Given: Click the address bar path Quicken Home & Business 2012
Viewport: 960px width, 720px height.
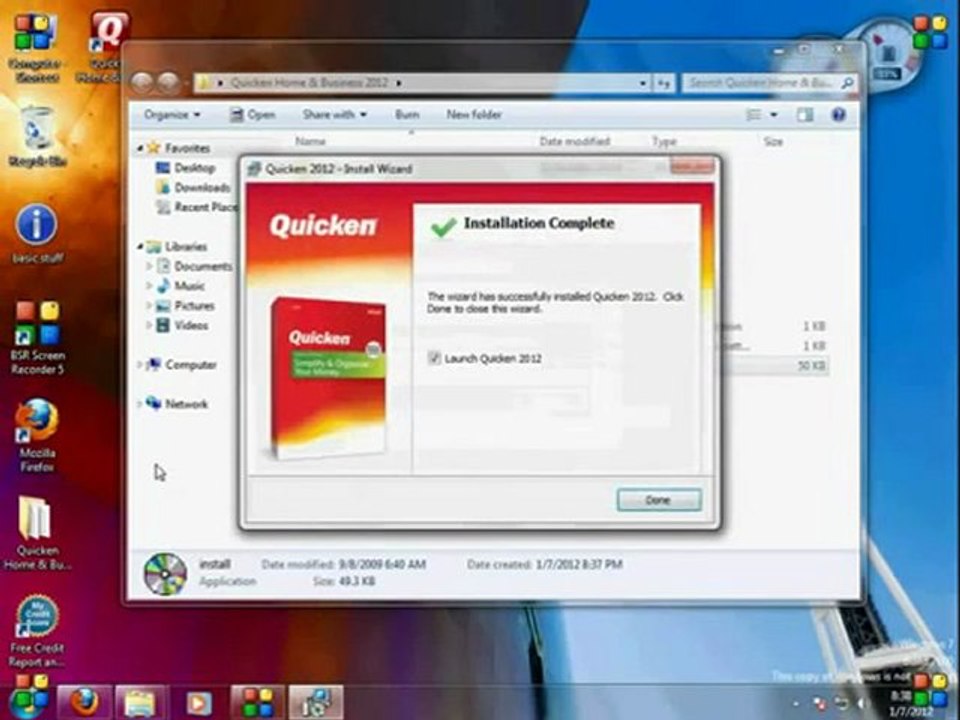Looking at the screenshot, I should [x=309, y=82].
